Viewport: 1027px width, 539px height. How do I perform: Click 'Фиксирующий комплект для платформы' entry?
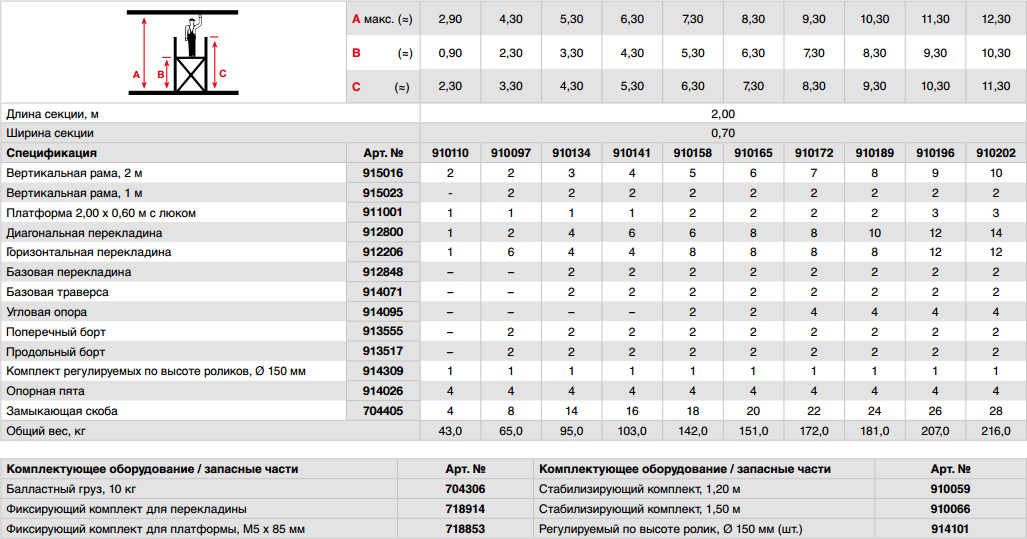pyautogui.click(x=155, y=529)
